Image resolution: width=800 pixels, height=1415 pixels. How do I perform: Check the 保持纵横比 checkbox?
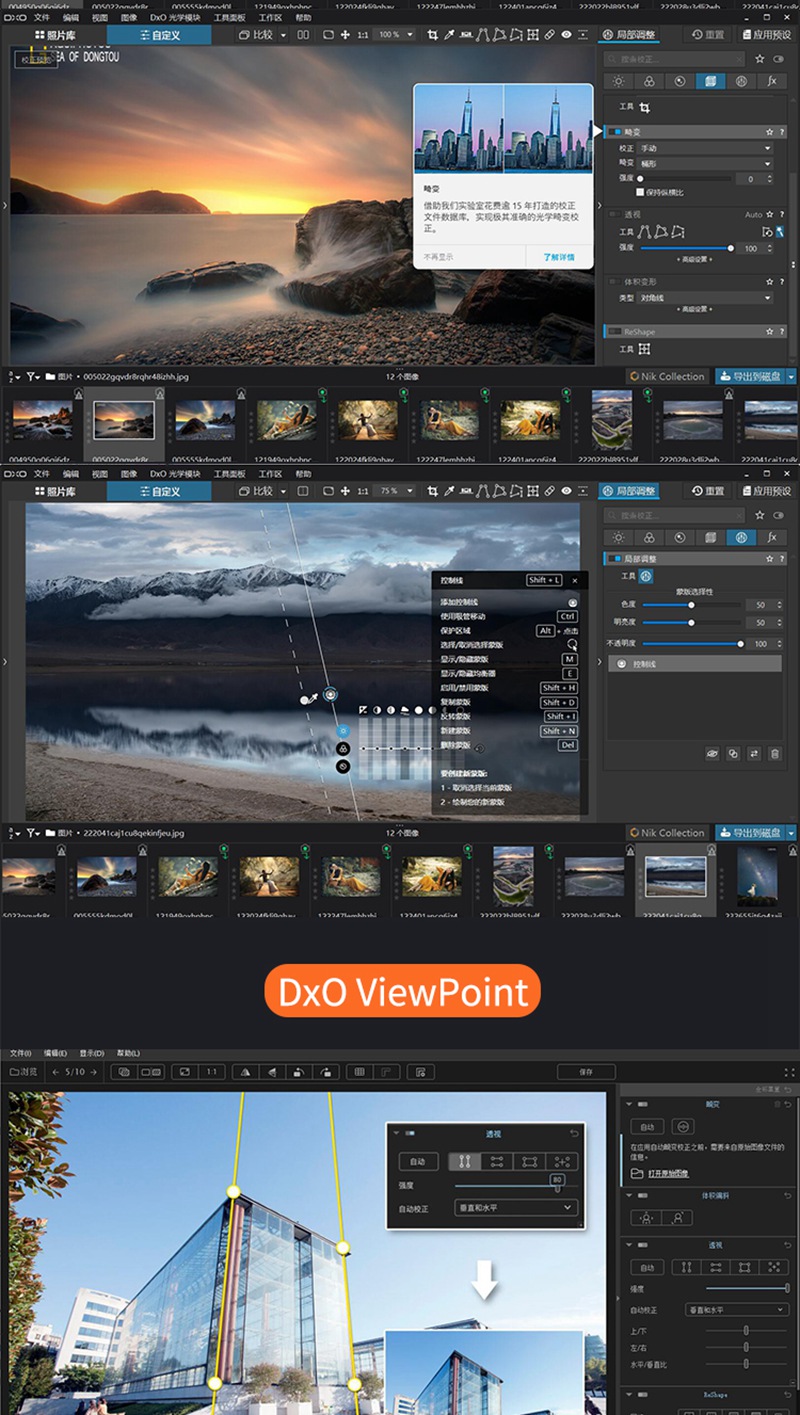click(x=640, y=193)
